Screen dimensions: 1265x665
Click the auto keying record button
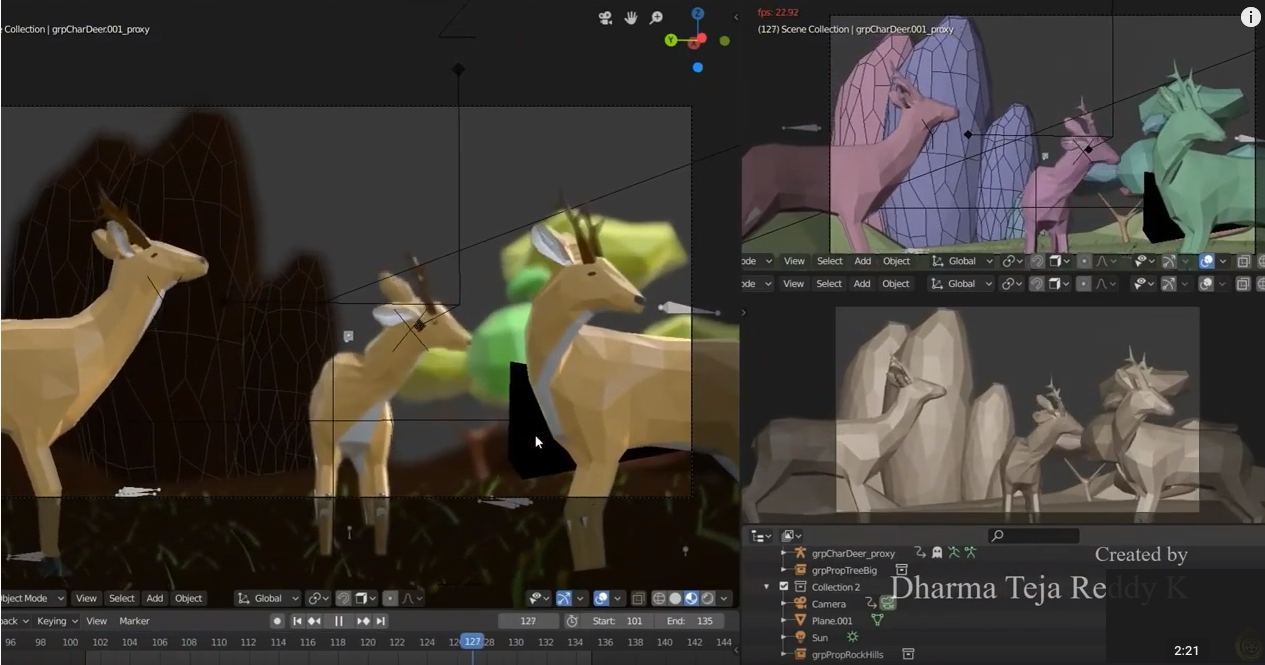[278, 621]
